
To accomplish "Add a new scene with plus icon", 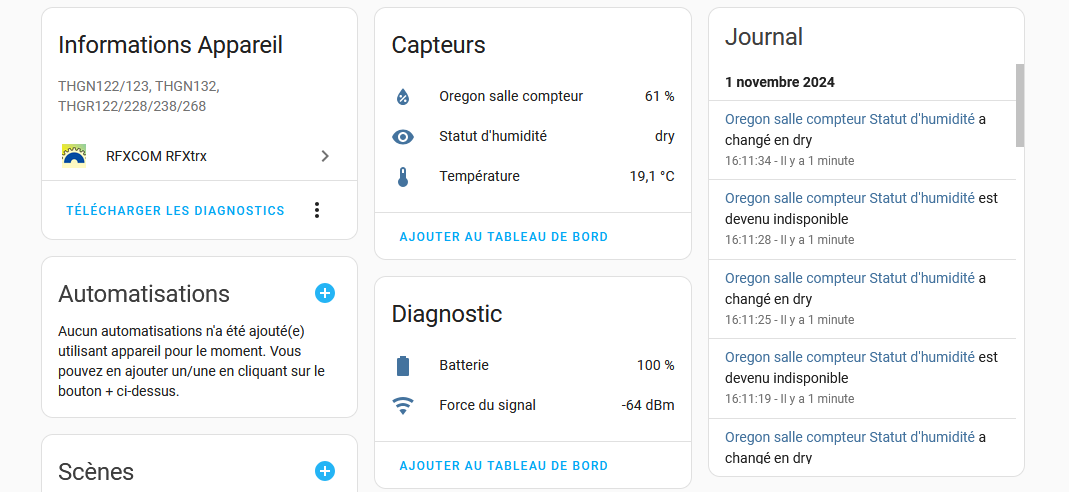I will (325, 471).
